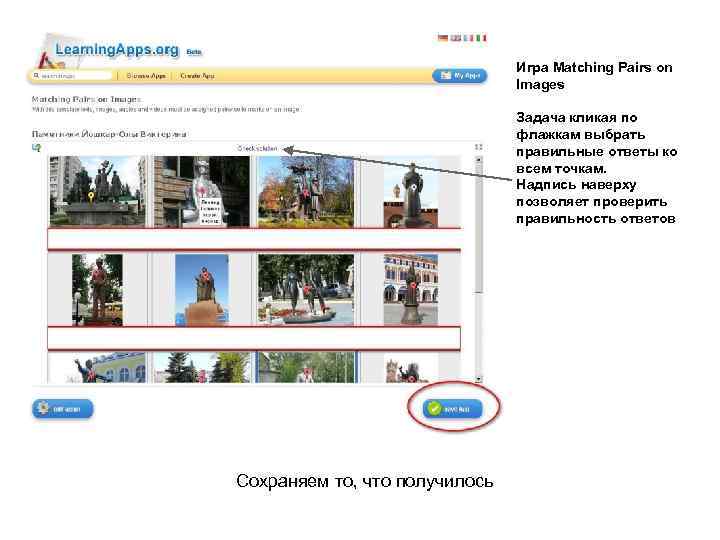720x540 pixels.
Task: Open the Create App menu item
Action: 197,76
